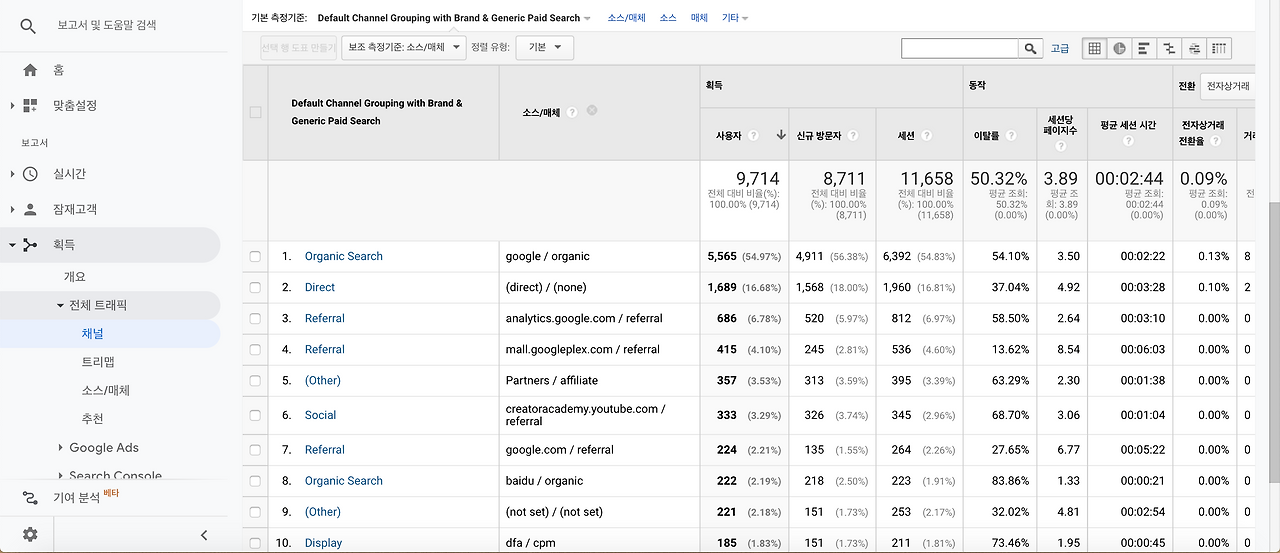Open the 보조 측정기준 dropdown
The image size is (1280, 553).
(404, 47)
